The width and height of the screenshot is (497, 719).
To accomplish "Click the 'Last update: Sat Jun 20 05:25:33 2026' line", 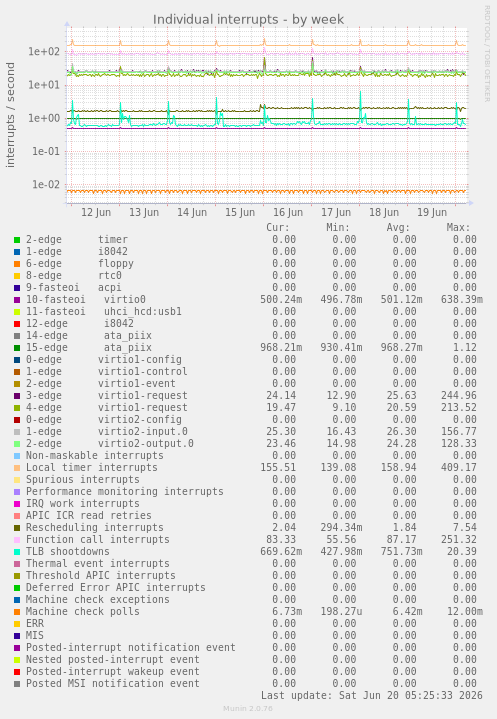I will [x=372, y=696].
